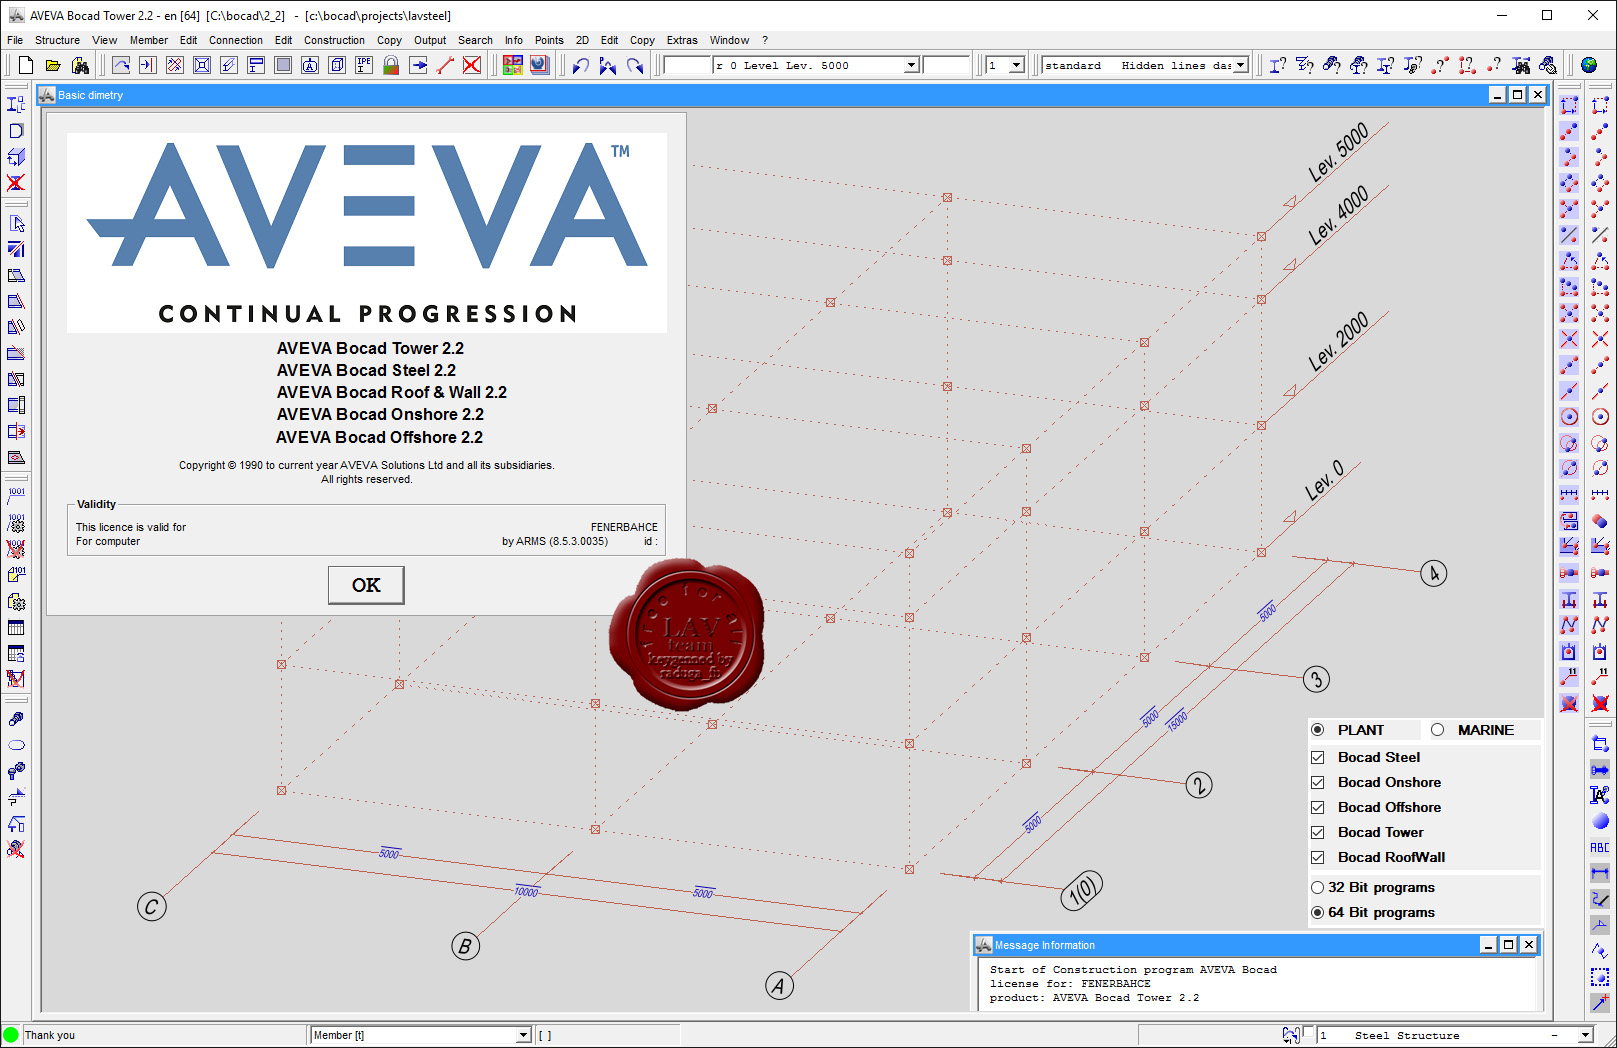Open the Window menu
This screenshot has width=1617, height=1048.
pos(729,40)
